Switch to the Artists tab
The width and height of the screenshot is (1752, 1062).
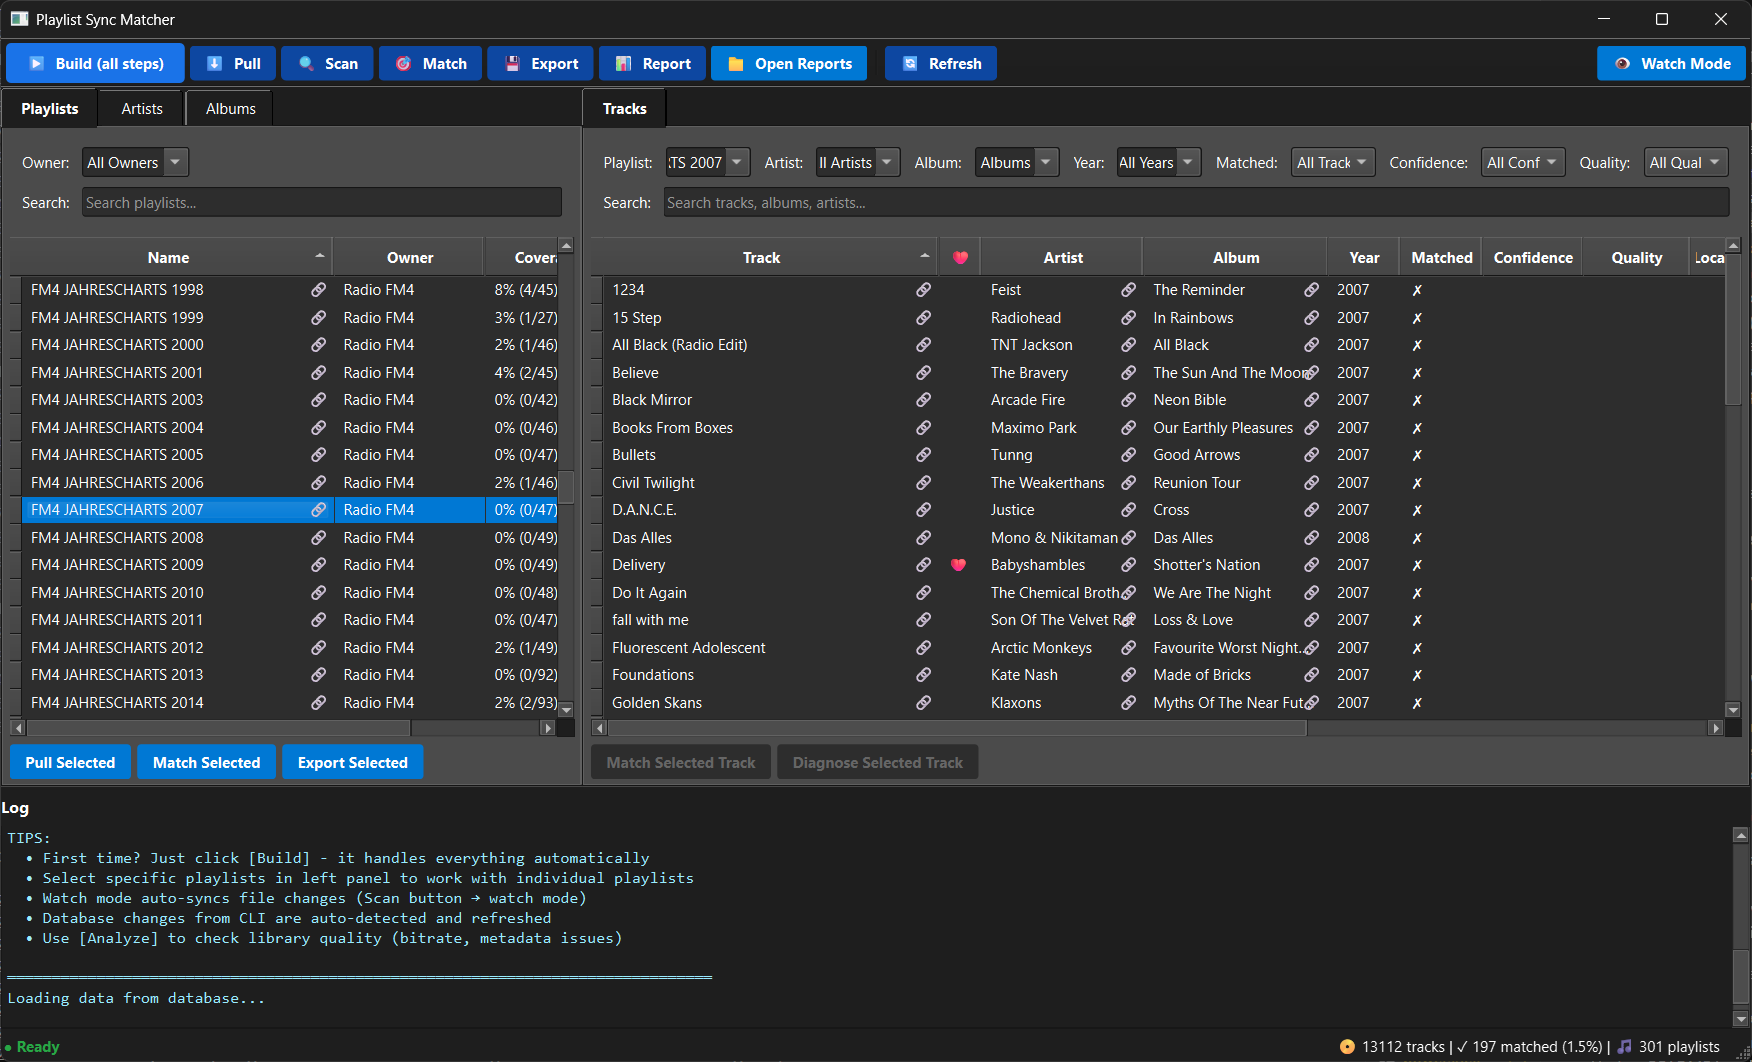142,109
